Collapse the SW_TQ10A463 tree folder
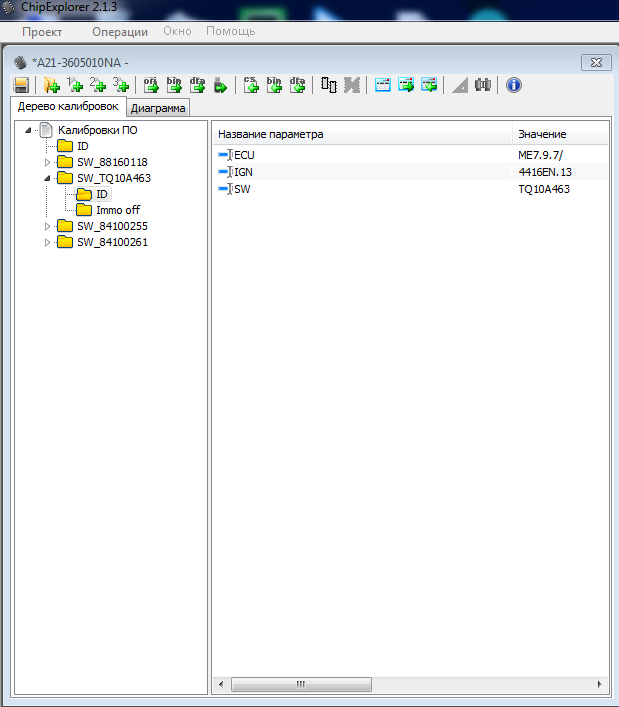Image resolution: width=619 pixels, height=707 pixels. point(47,178)
